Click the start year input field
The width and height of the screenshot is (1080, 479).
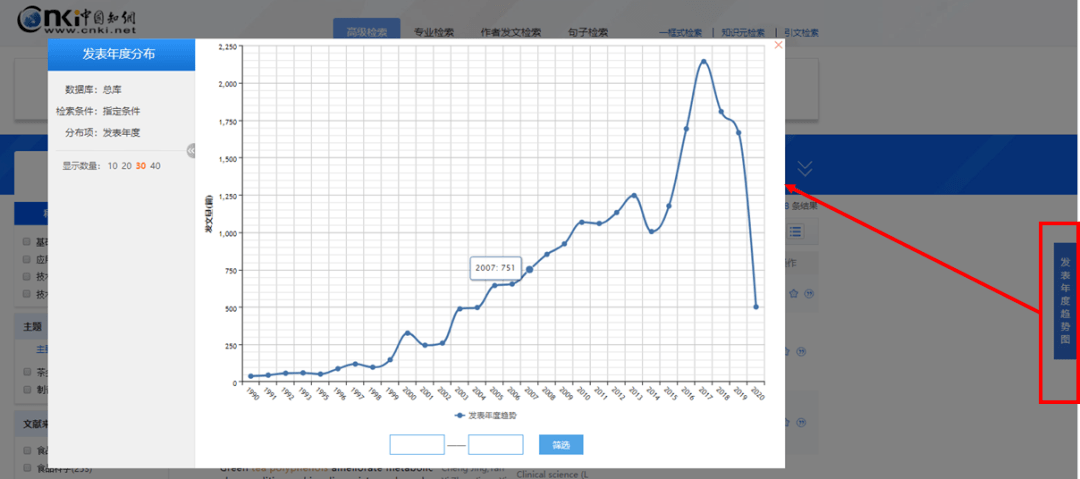[416, 445]
